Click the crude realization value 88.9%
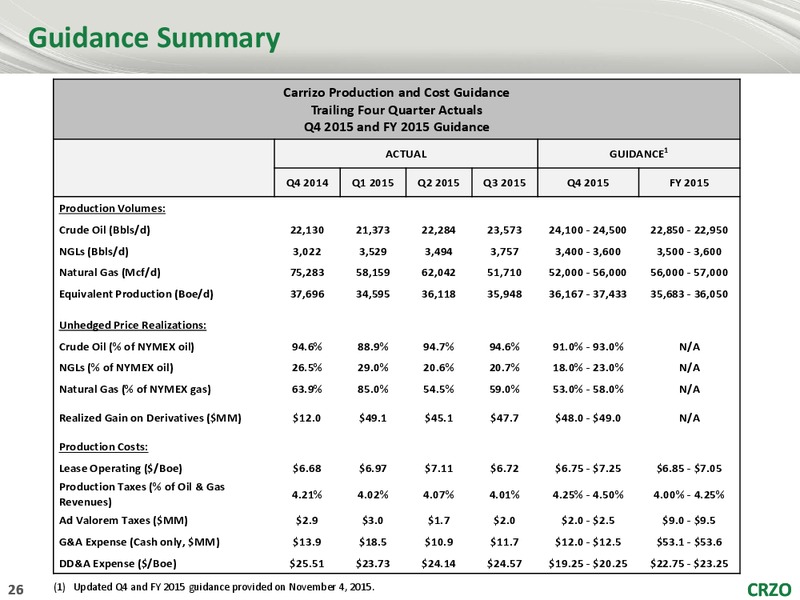 (373, 347)
